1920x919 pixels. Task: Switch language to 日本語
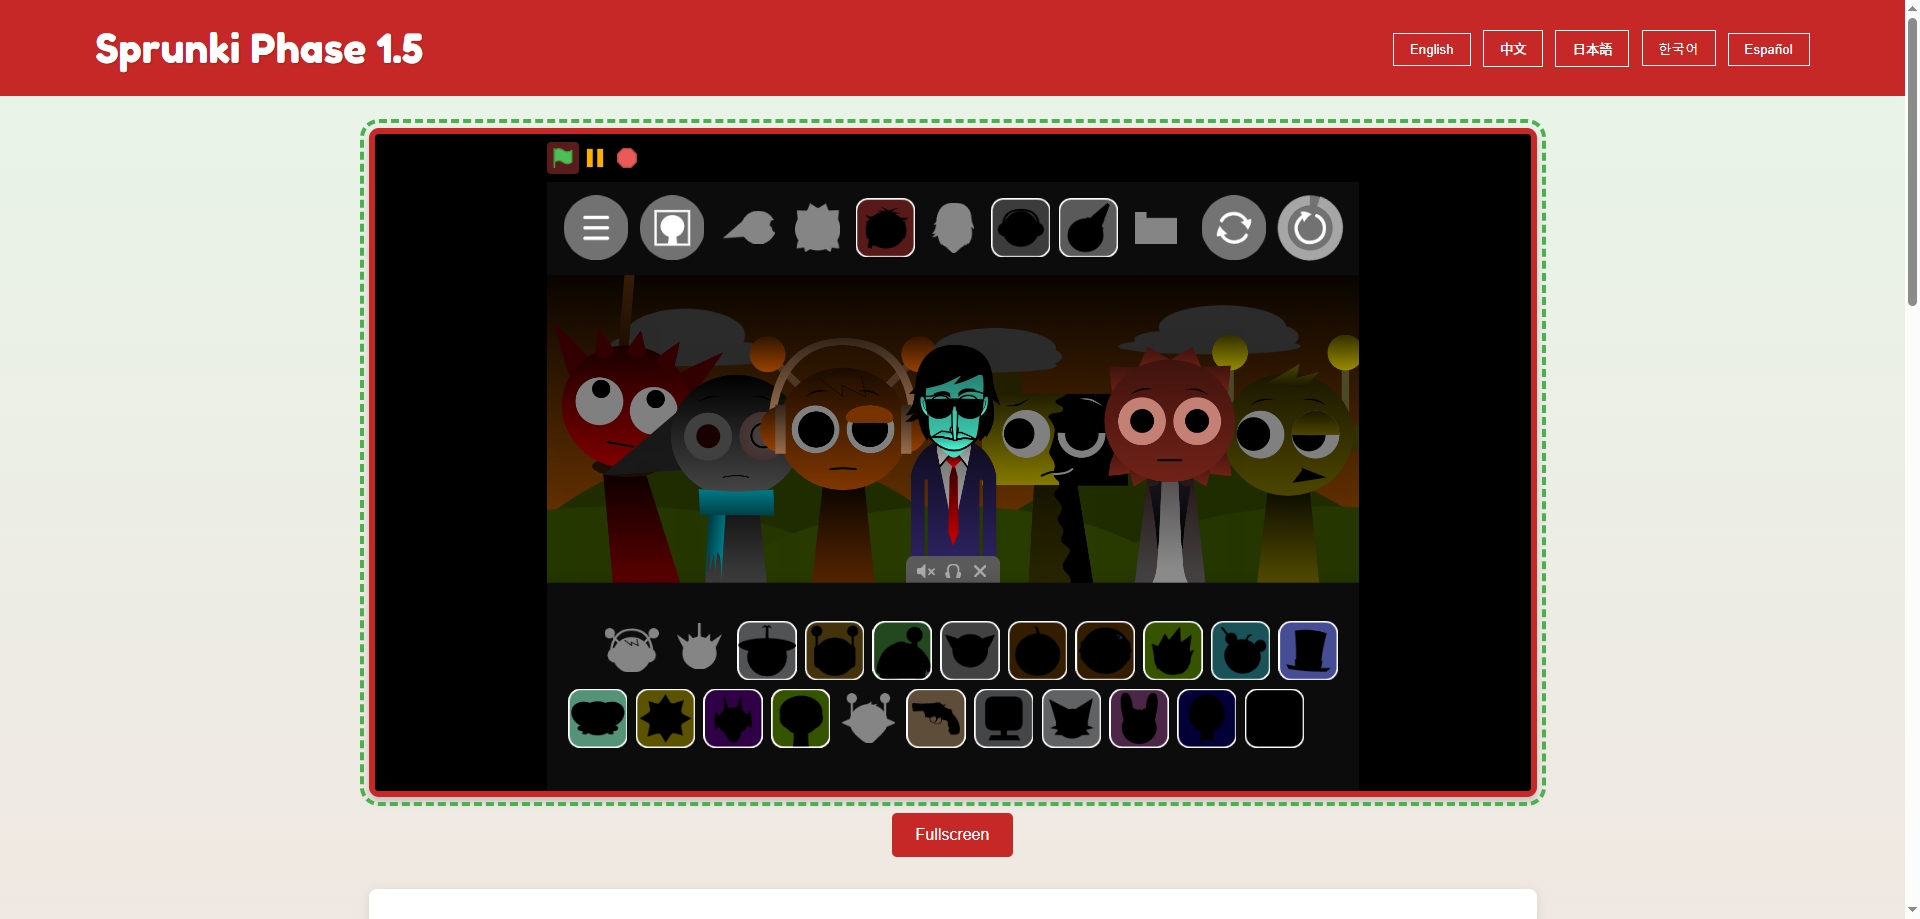1591,48
